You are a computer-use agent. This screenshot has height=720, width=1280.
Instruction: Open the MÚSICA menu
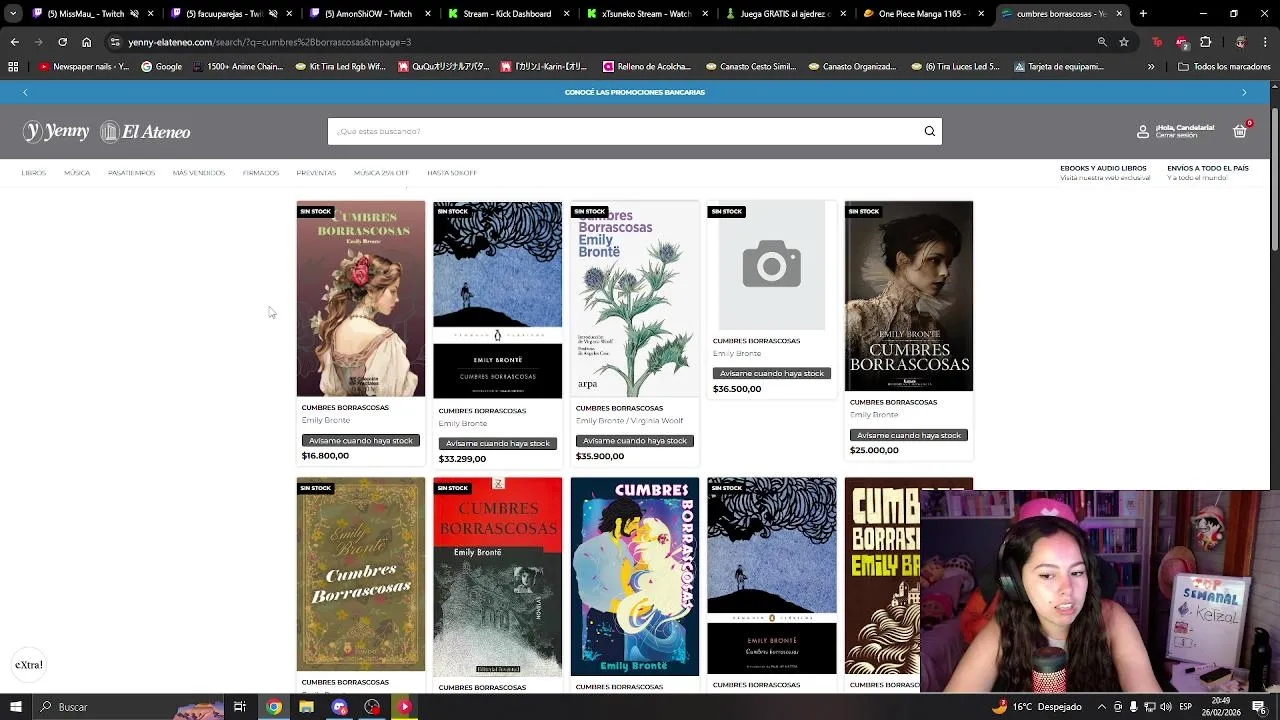pos(77,173)
